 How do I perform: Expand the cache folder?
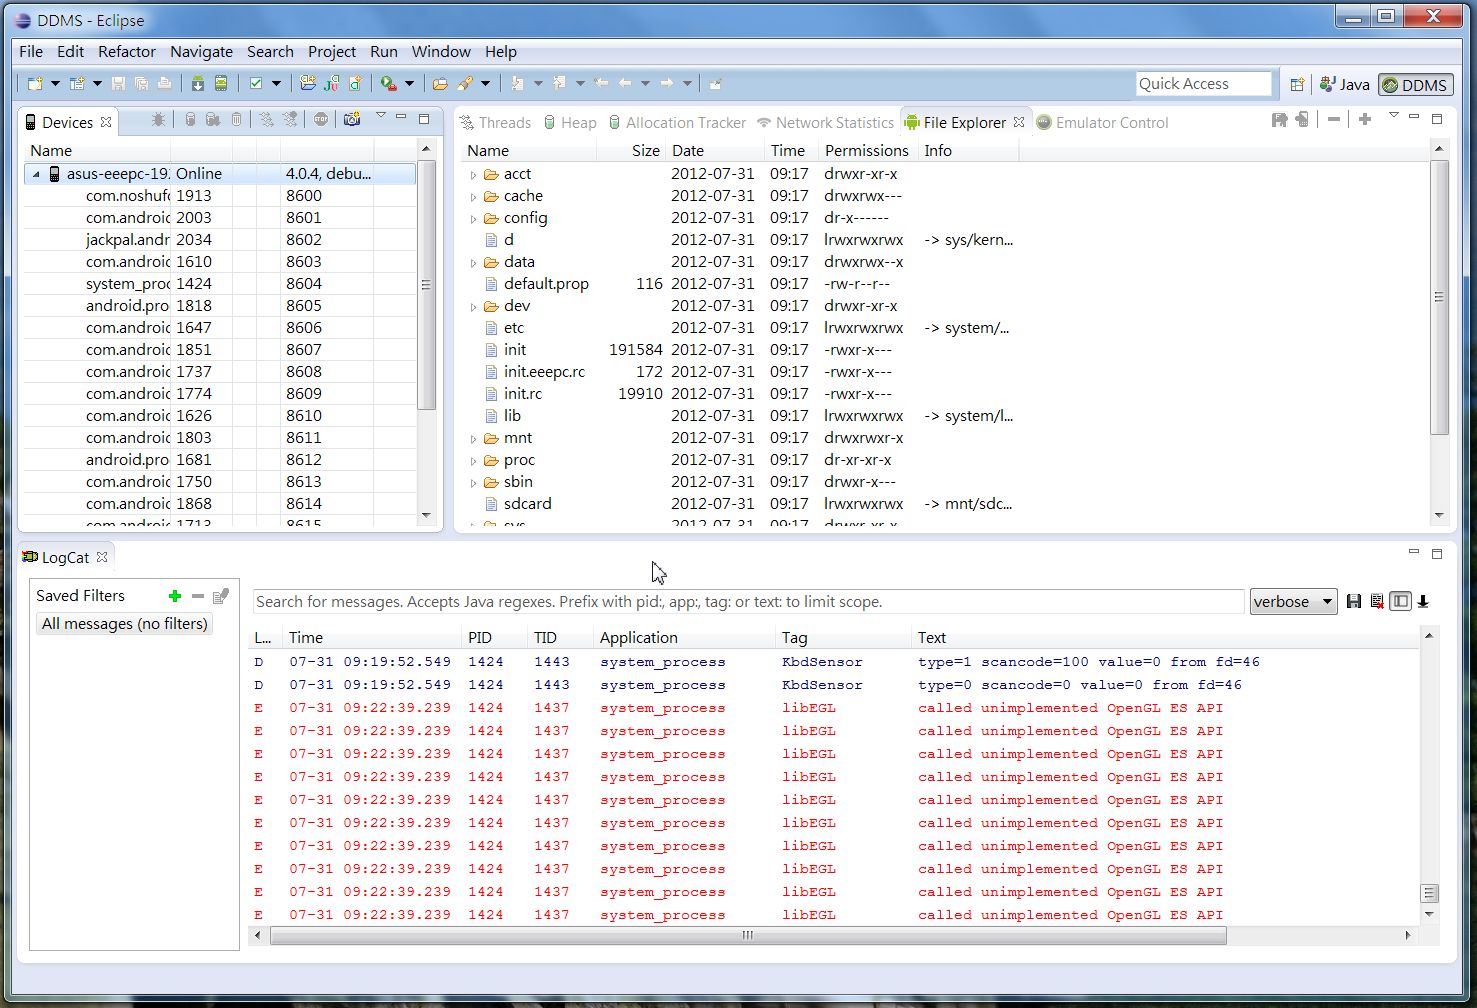coord(474,197)
